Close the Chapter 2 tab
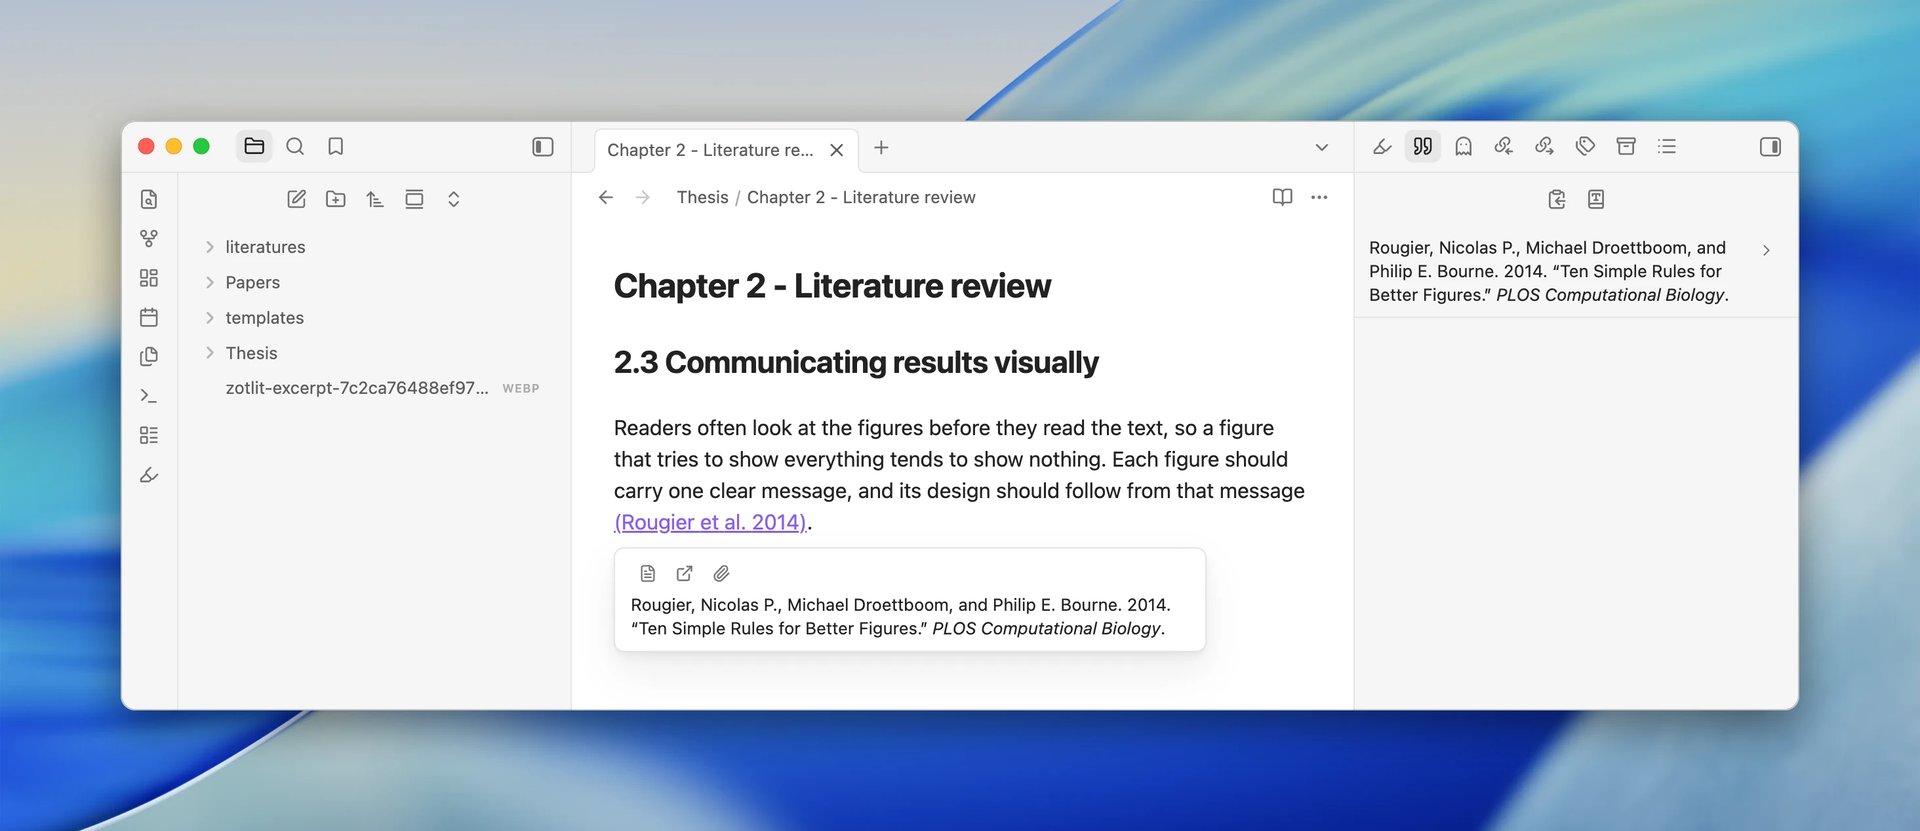Screen dimensions: 1920x831 (837, 150)
